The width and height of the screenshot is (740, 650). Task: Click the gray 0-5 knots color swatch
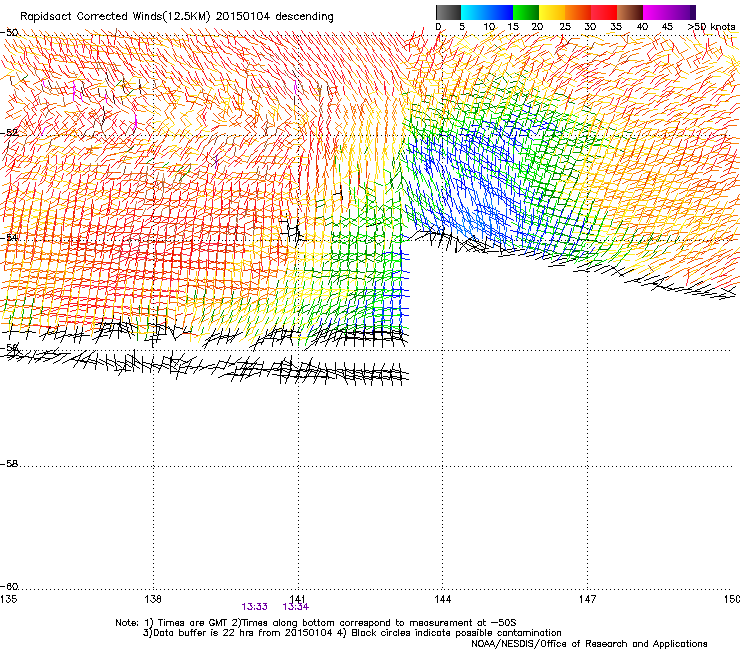[448, 12]
